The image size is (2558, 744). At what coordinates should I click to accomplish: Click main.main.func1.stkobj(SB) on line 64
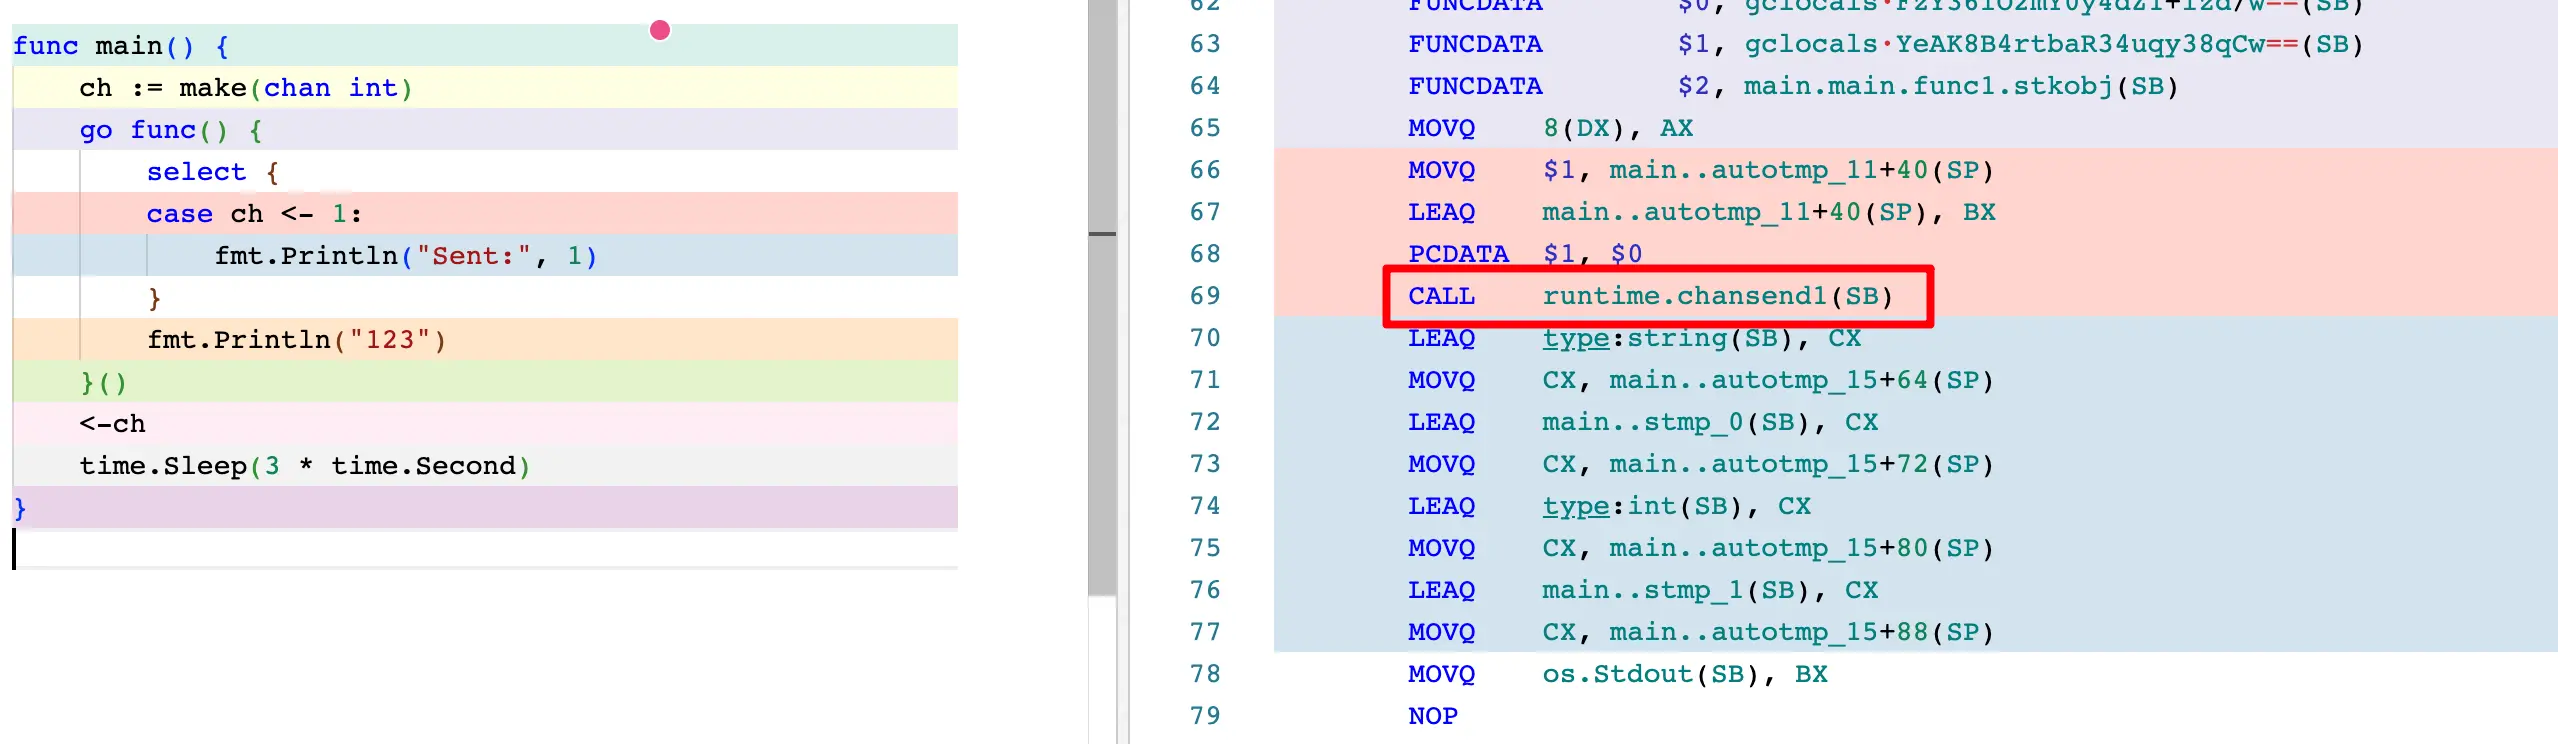click(1960, 86)
